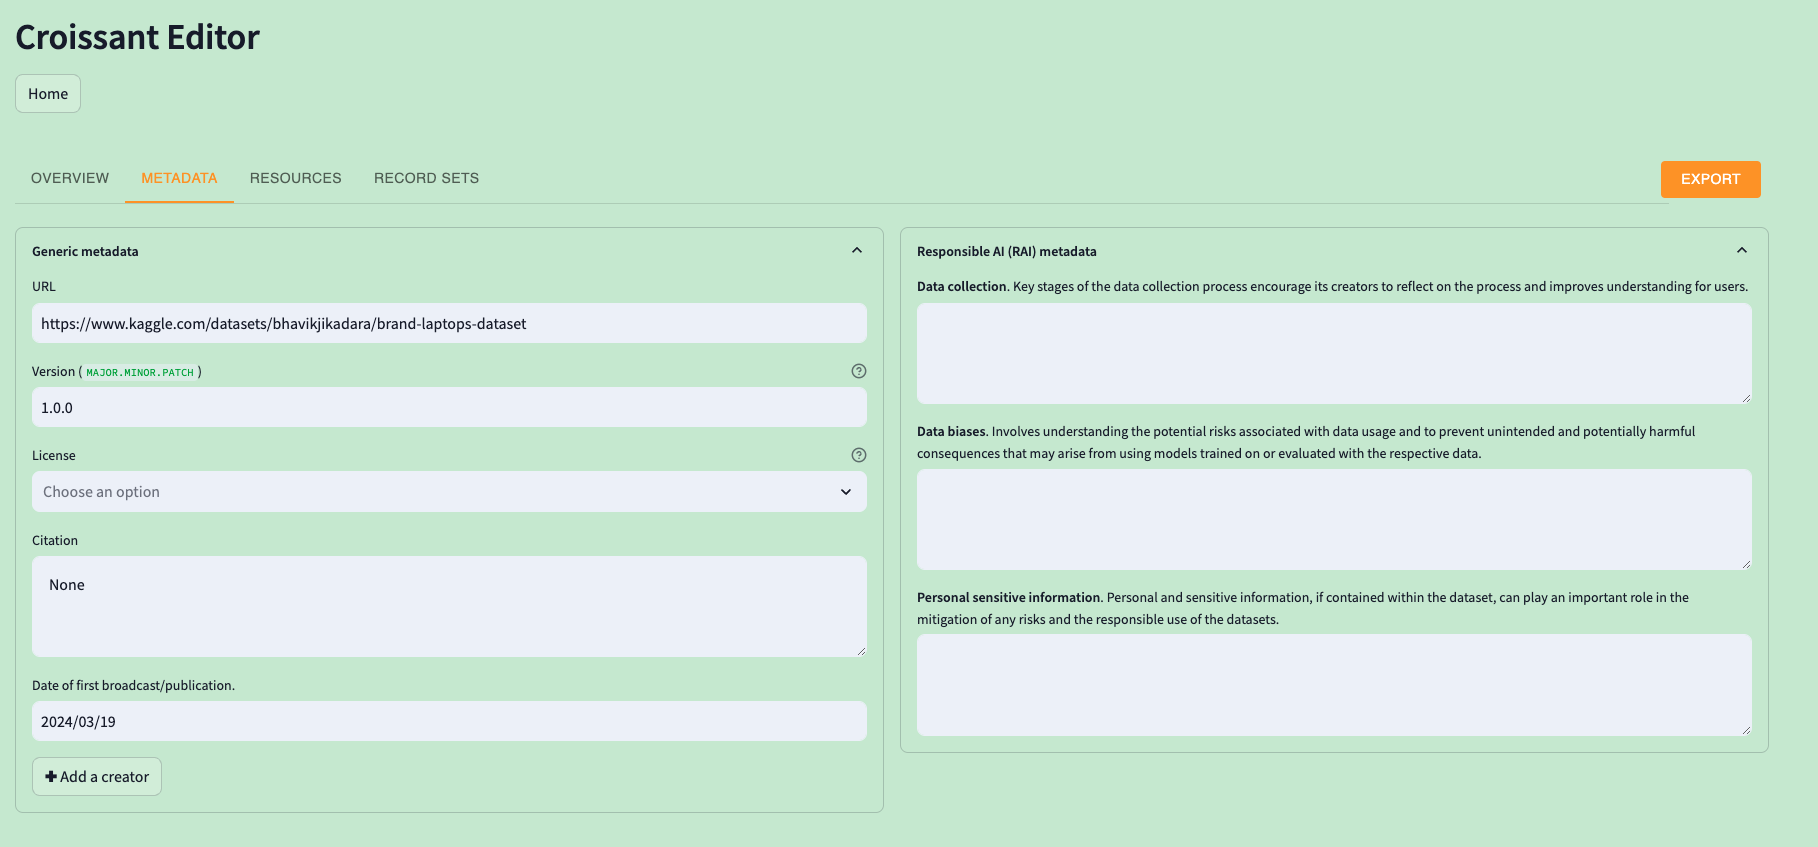1818x847 pixels.
Task: Focus the URL field with the Kaggle link
Action: [449, 324]
